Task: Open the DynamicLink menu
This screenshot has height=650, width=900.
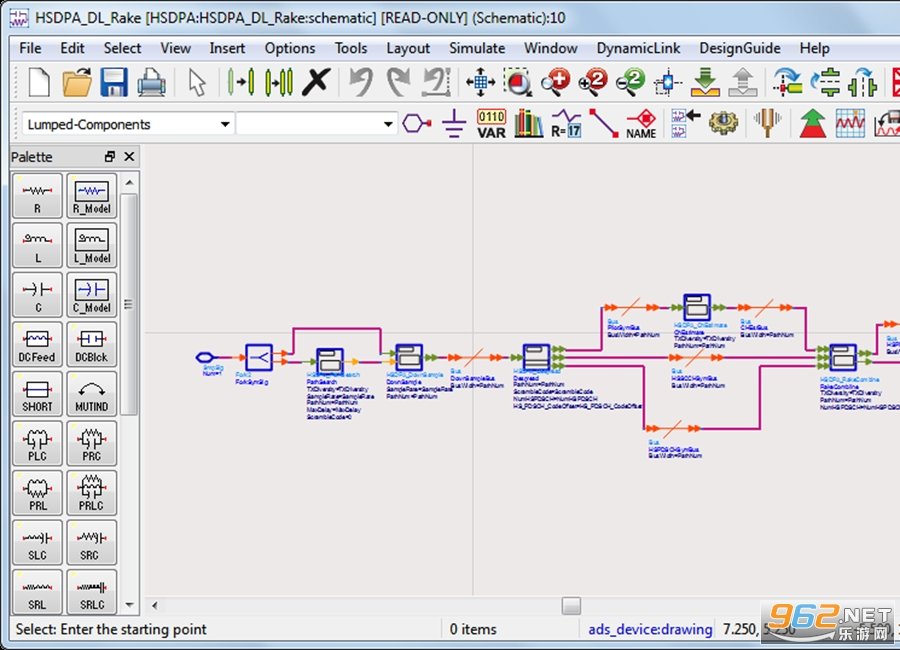Action: click(638, 48)
